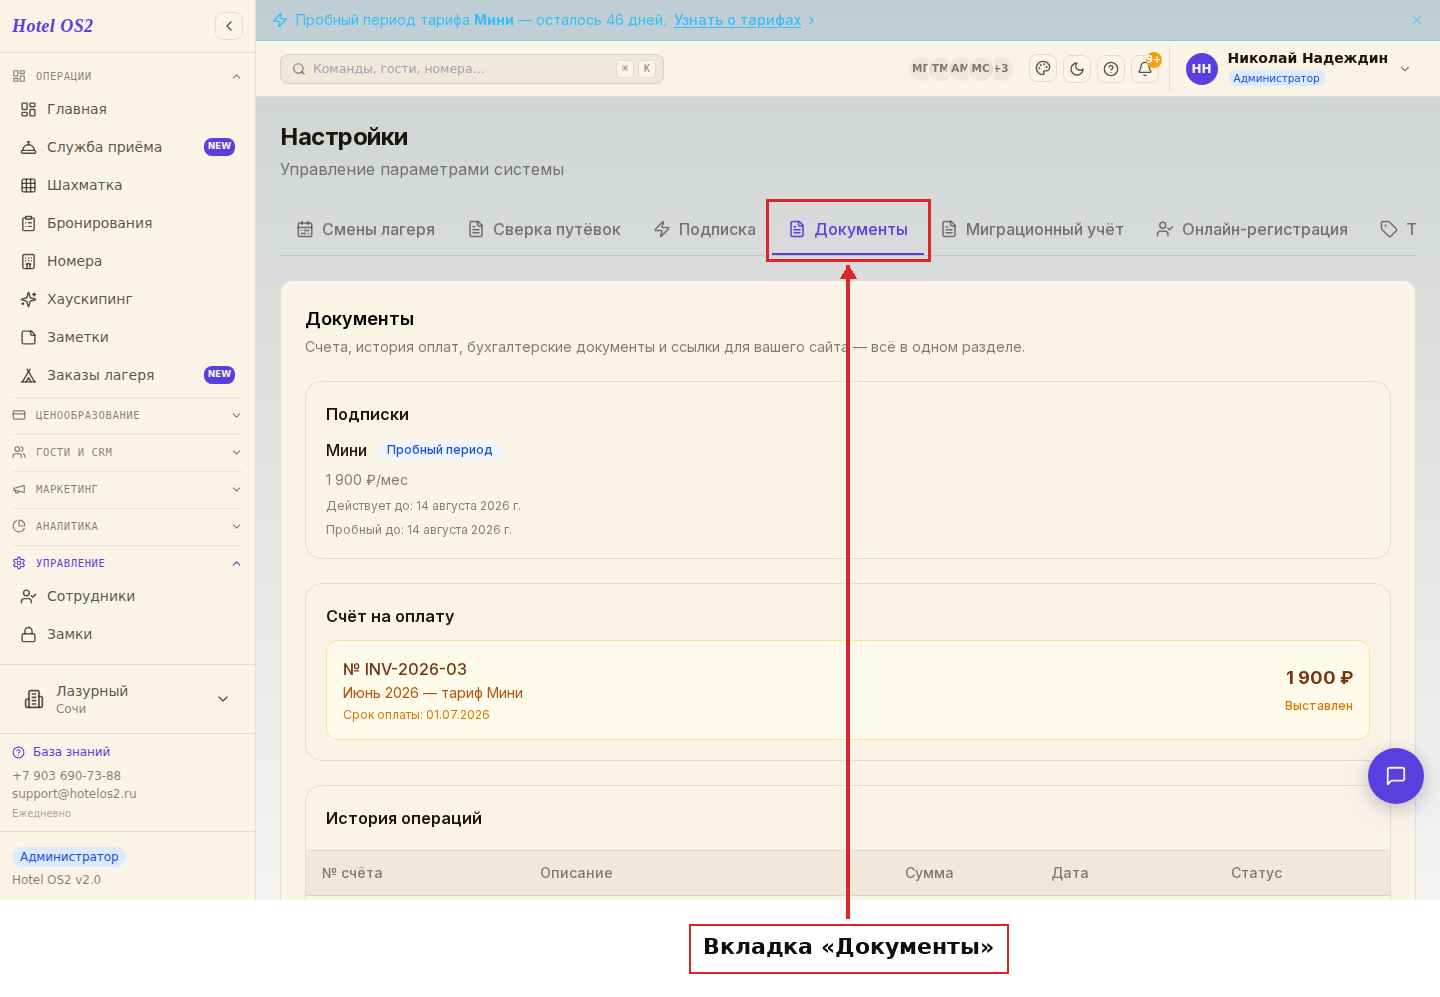Open invoice № INV-2026-03
Image resolution: width=1440 pixels, height=997 pixels.
[848, 690]
